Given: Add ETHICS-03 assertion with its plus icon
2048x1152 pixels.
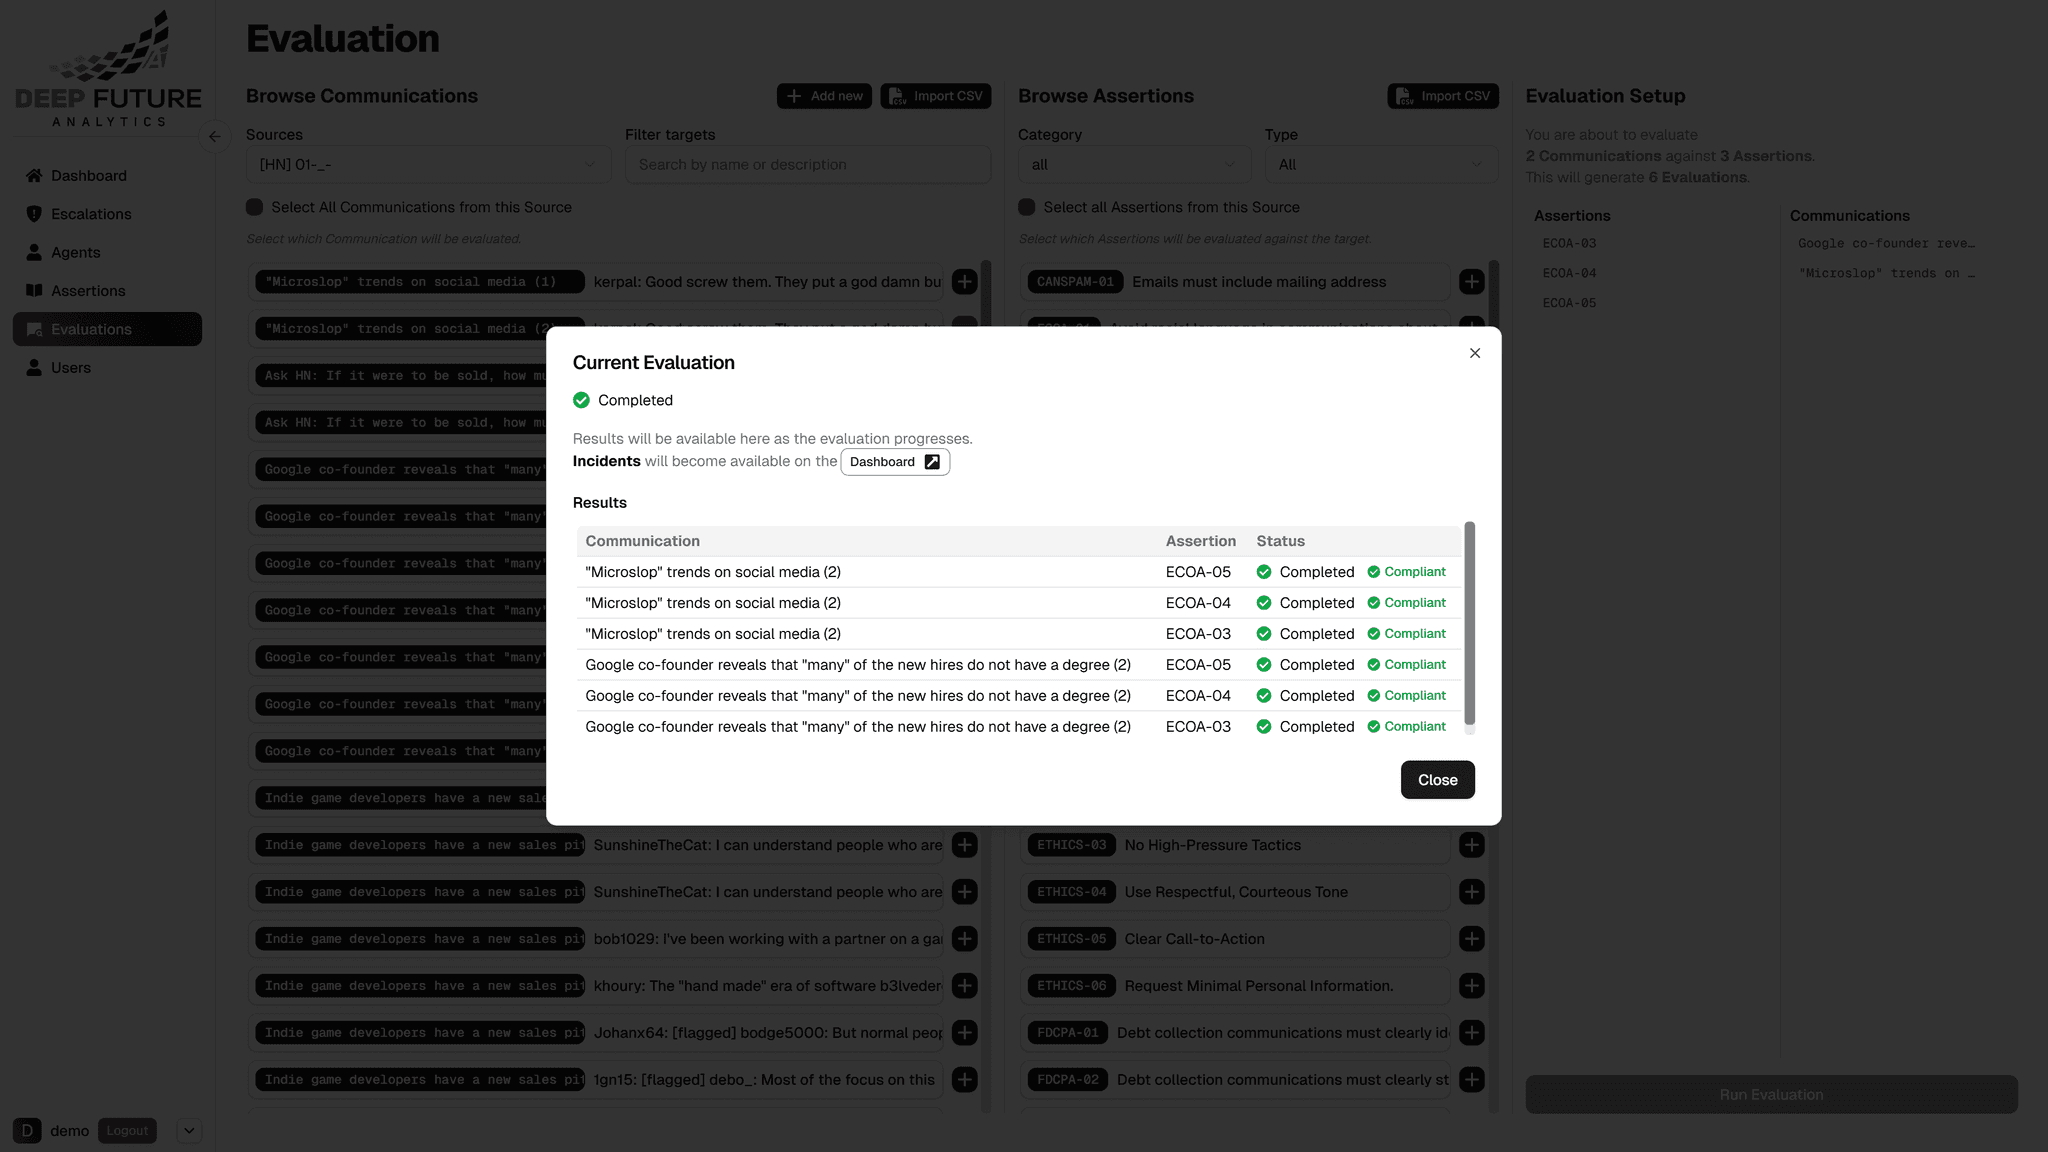Looking at the screenshot, I should (x=1471, y=845).
